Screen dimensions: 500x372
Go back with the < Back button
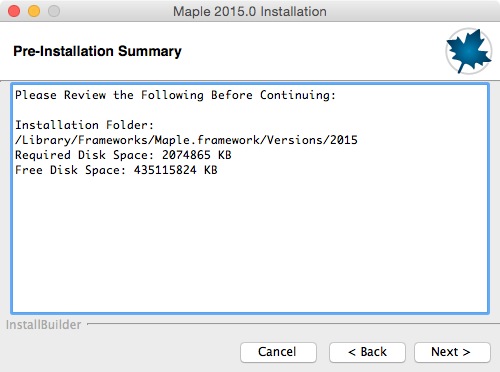click(x=367, y=352)
